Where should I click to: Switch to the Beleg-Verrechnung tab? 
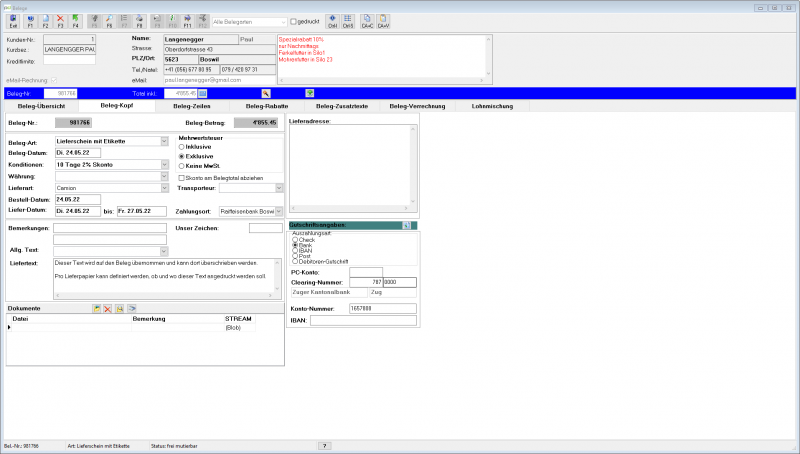pos(417,106)
